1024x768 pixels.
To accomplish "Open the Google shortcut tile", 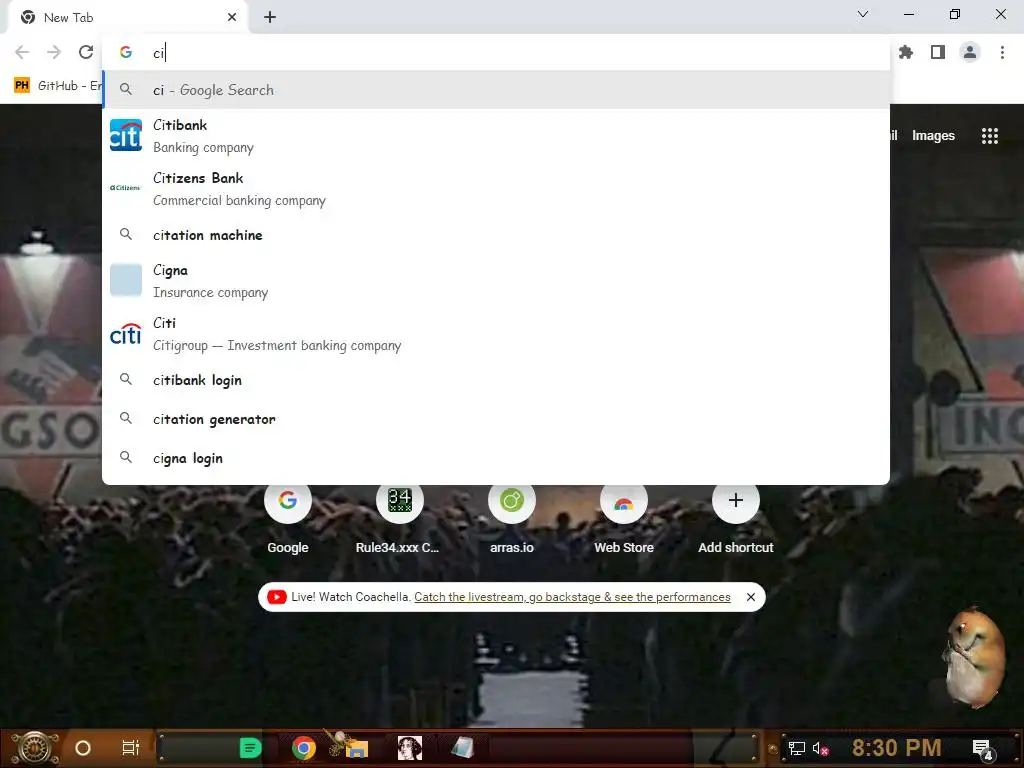I will tap(287, 519).
